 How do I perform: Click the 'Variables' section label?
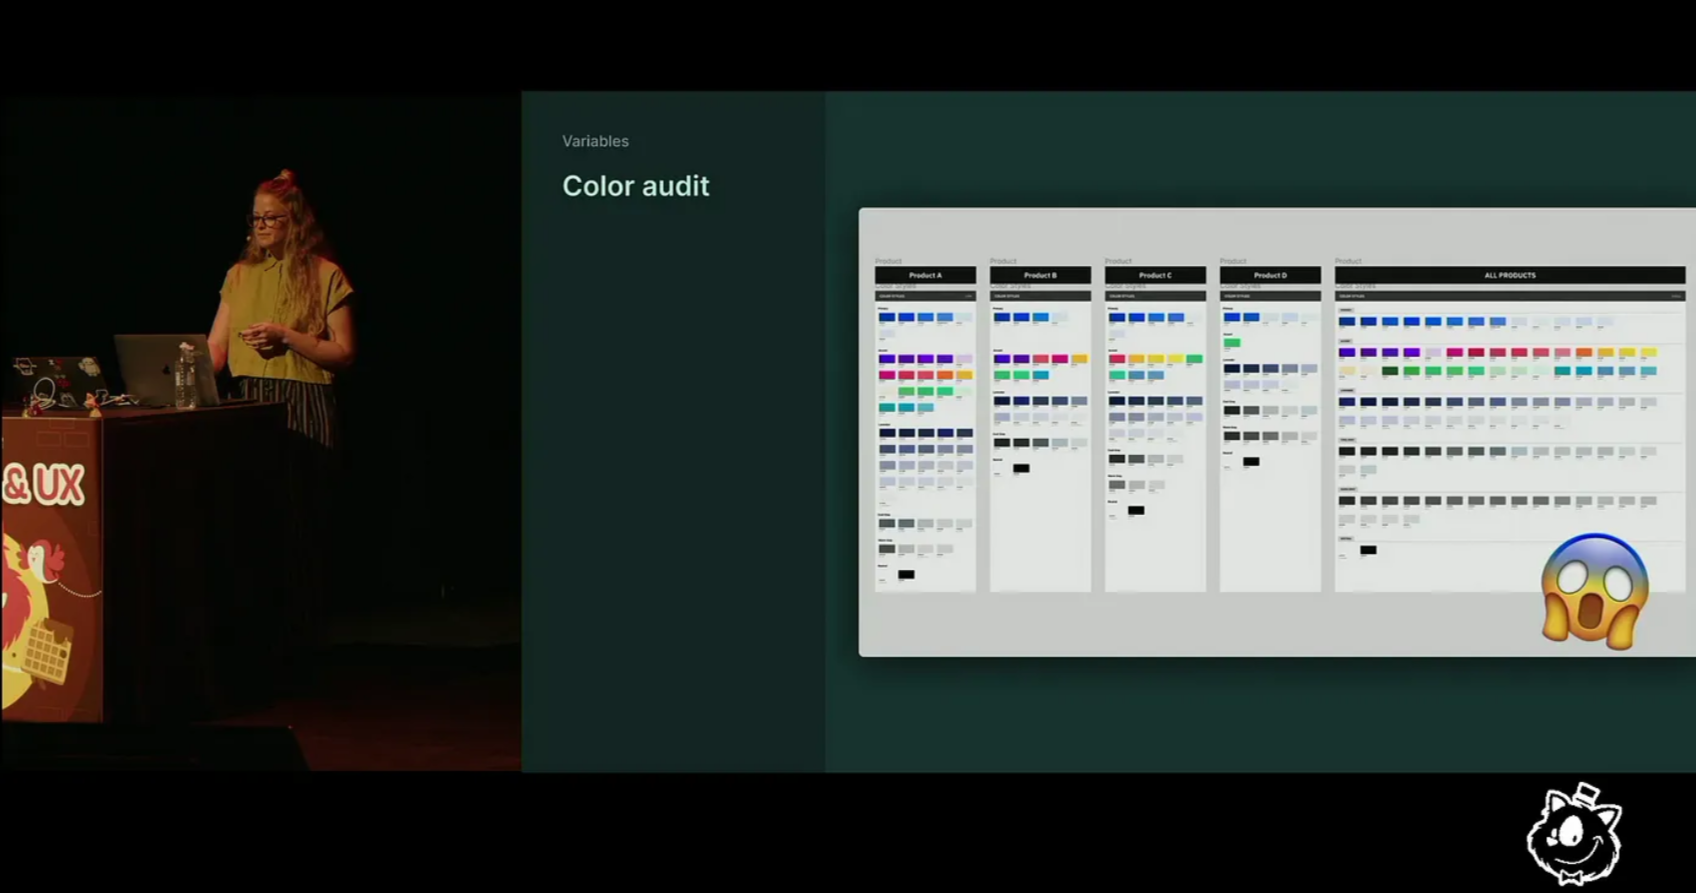595,141
